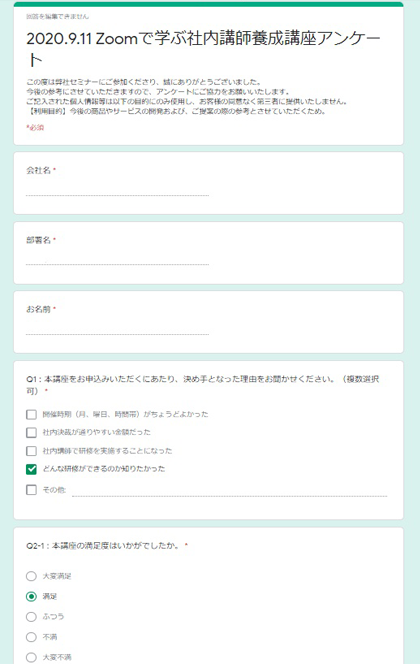Check the その他 checkbox

coord(31,490)
